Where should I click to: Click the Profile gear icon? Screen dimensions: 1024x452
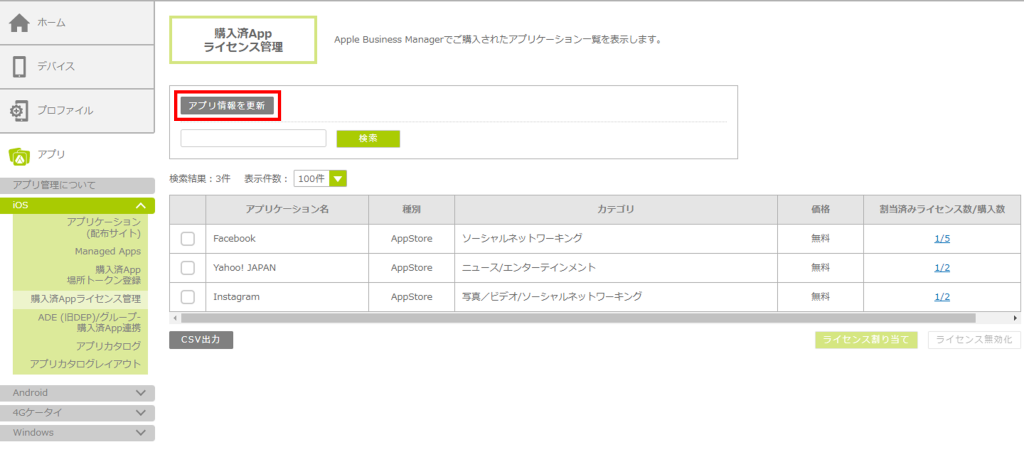19,110
